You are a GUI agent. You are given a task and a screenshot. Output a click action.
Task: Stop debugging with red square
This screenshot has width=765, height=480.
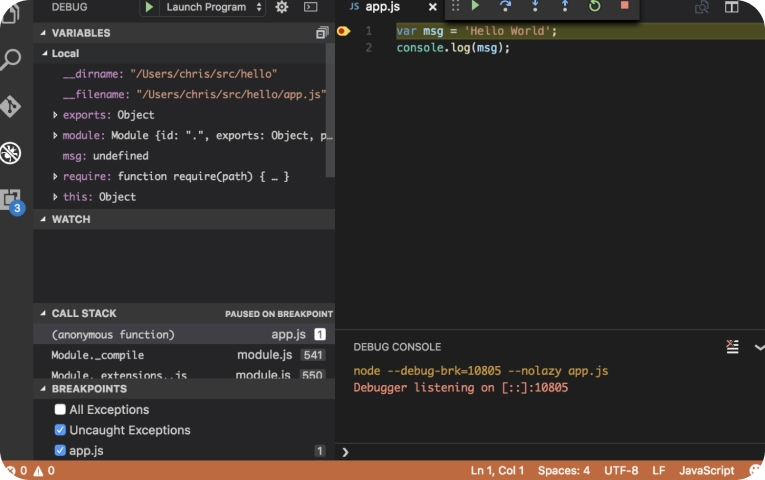click(x=624, y=5)
